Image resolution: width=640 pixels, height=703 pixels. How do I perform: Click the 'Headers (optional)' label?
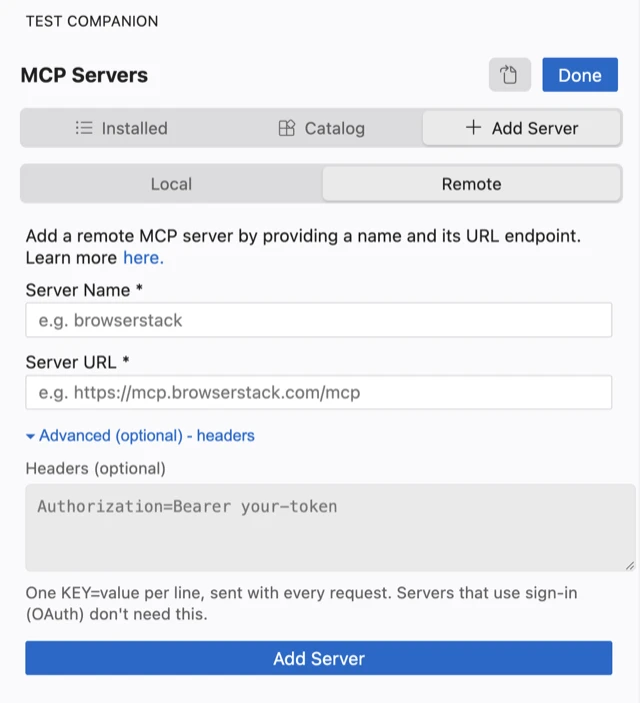96,469
